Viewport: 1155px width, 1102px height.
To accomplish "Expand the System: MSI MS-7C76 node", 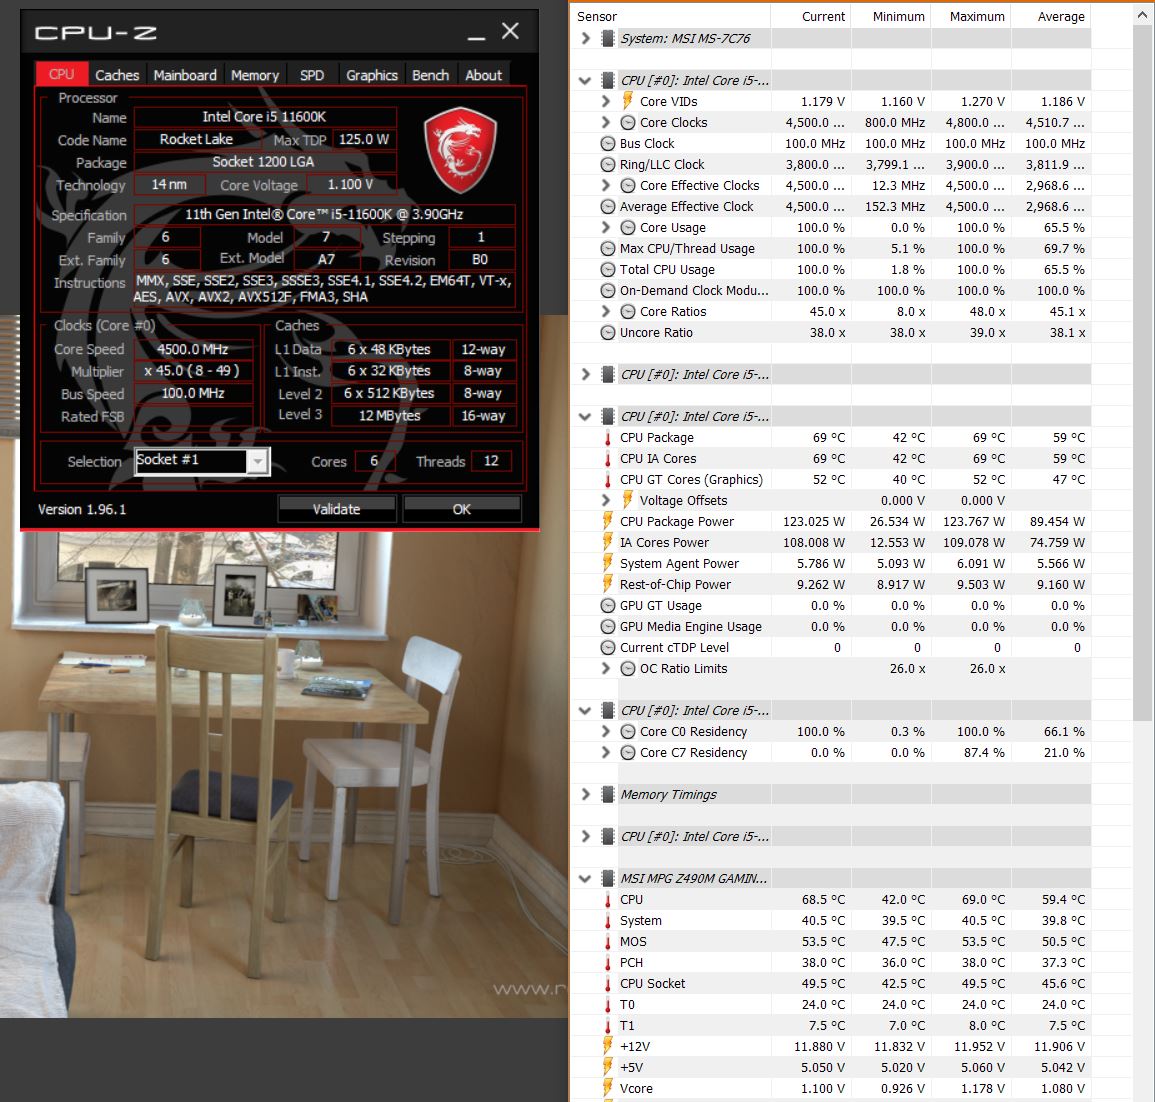I will [x=586, y=38].
